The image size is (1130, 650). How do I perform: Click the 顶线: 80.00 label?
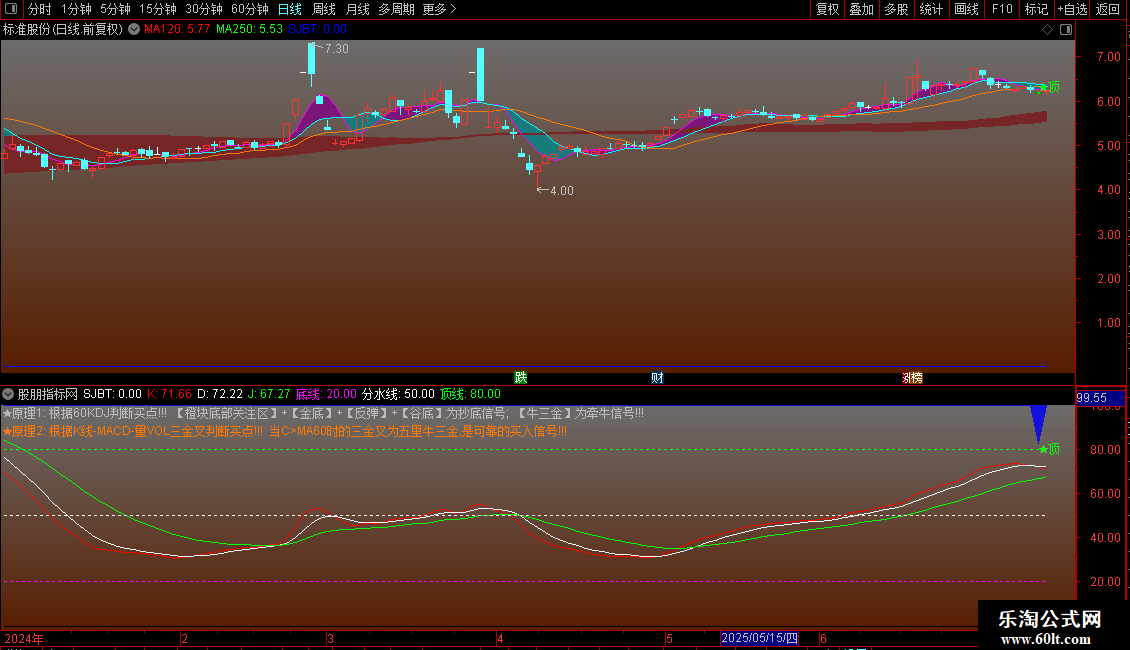pyautogui.click(x=471, y=394)
